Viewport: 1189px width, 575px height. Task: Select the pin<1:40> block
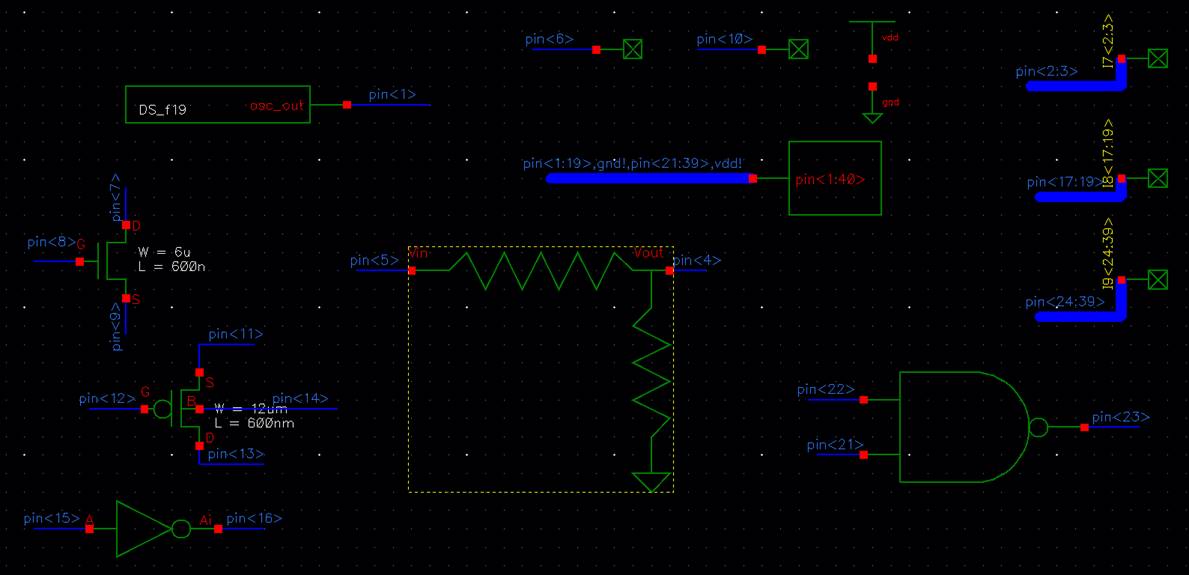(x=835, y=178)
